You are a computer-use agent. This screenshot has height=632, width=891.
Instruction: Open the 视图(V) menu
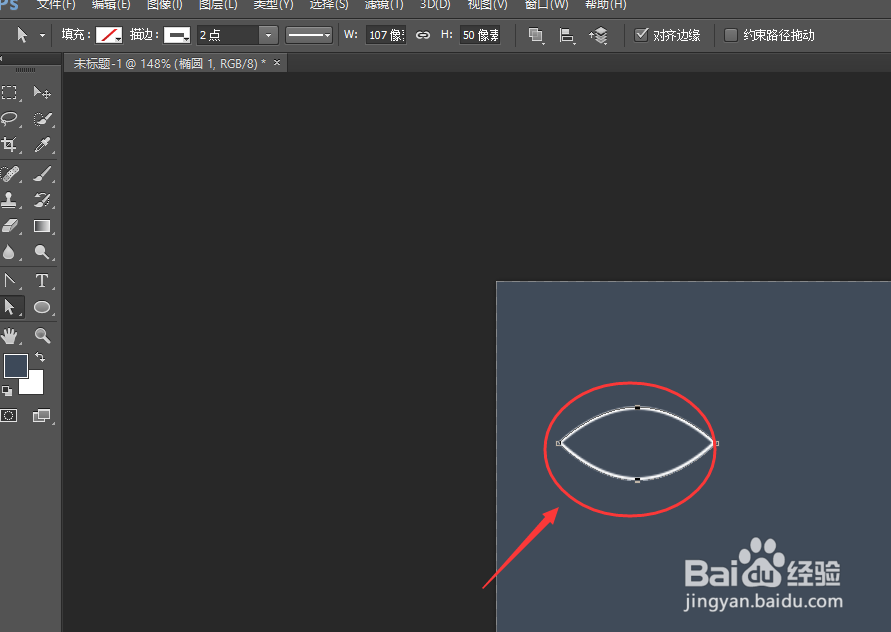click(487, 5)
